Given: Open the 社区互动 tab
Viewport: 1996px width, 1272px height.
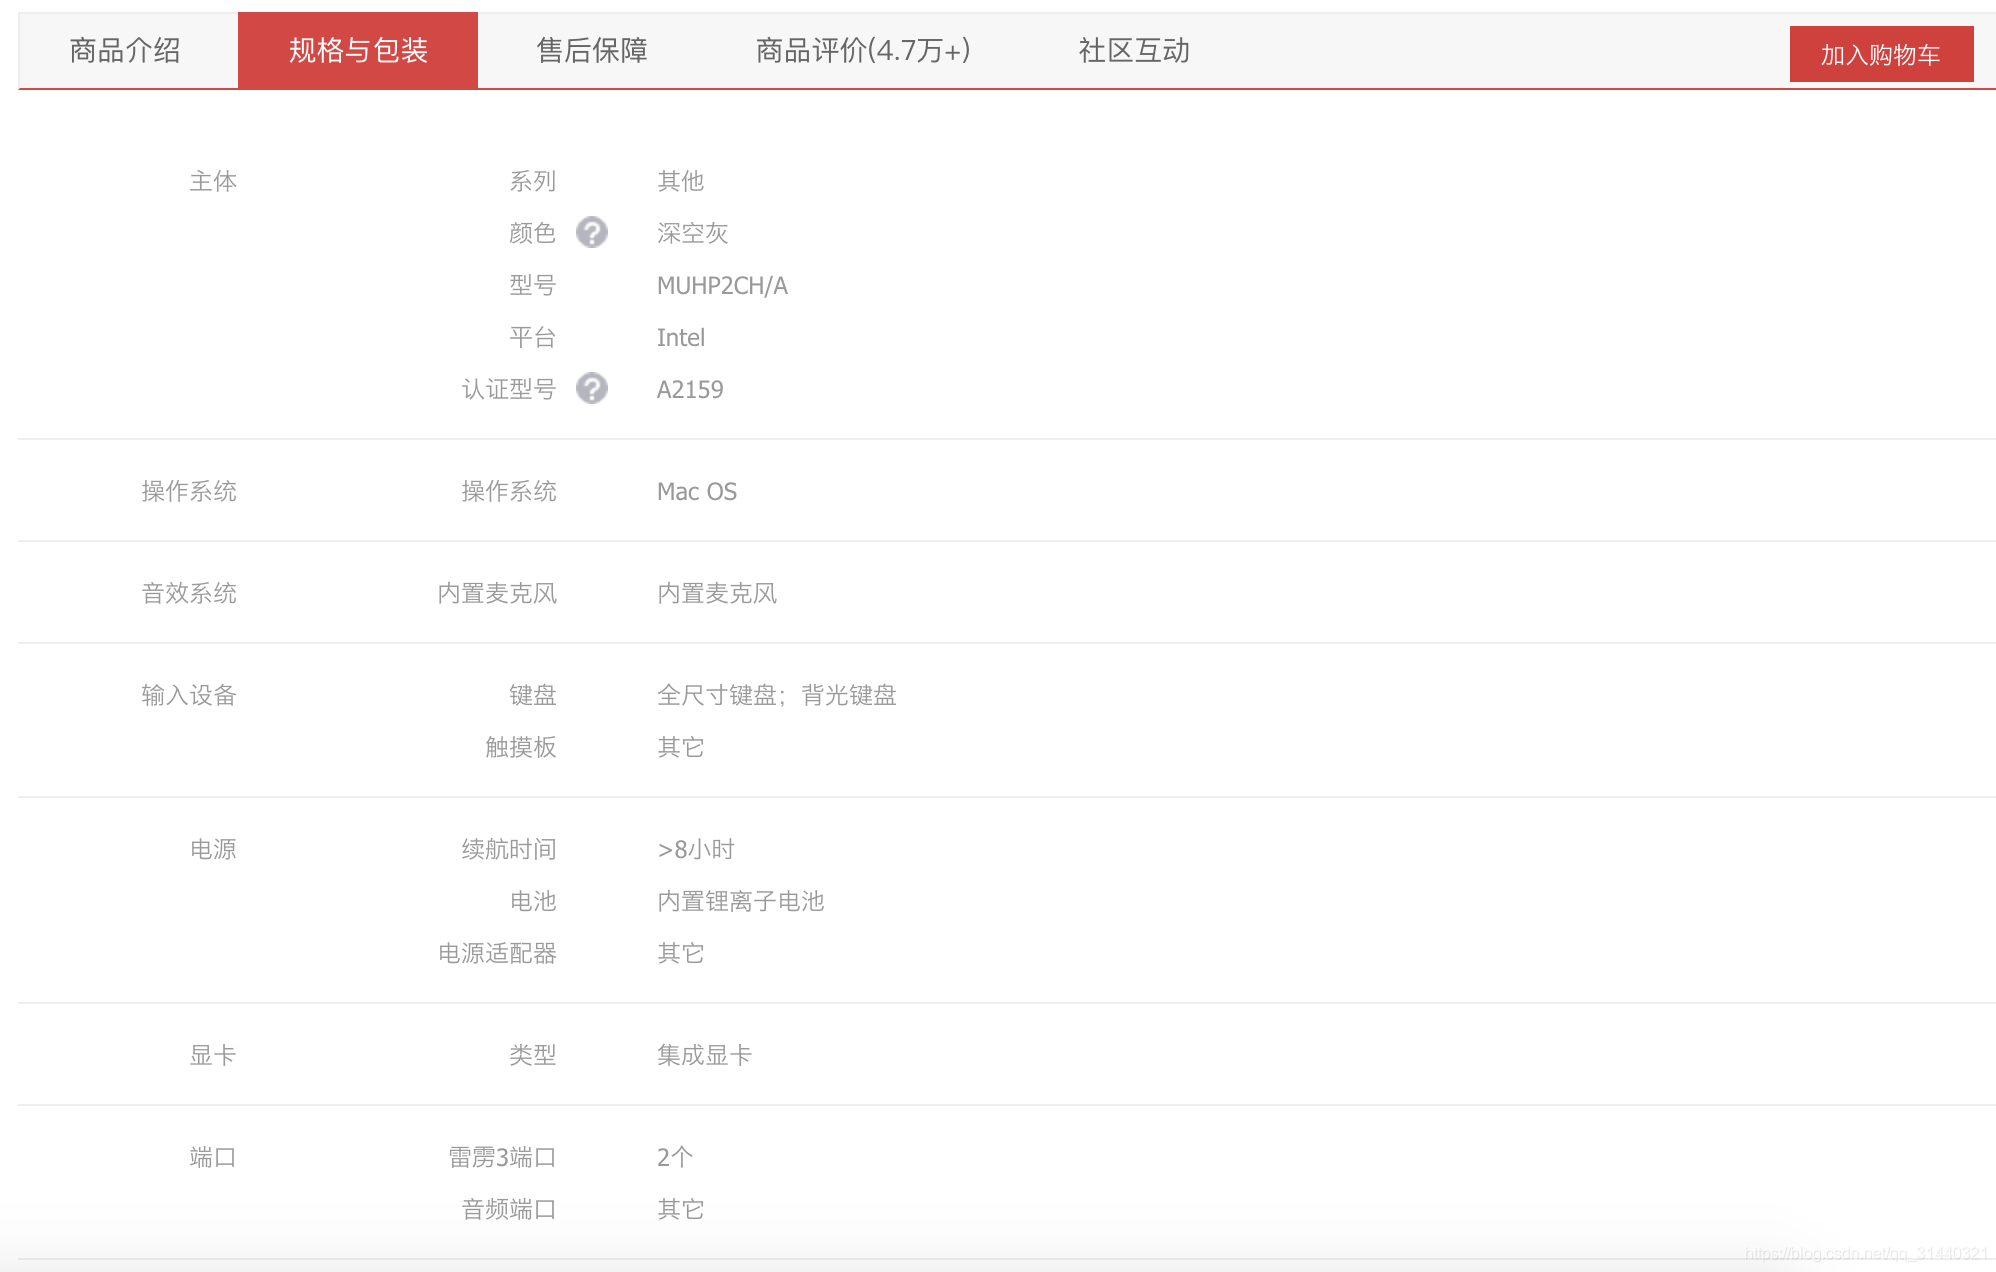Looking at the screenshot, I should click(1131, 50).
